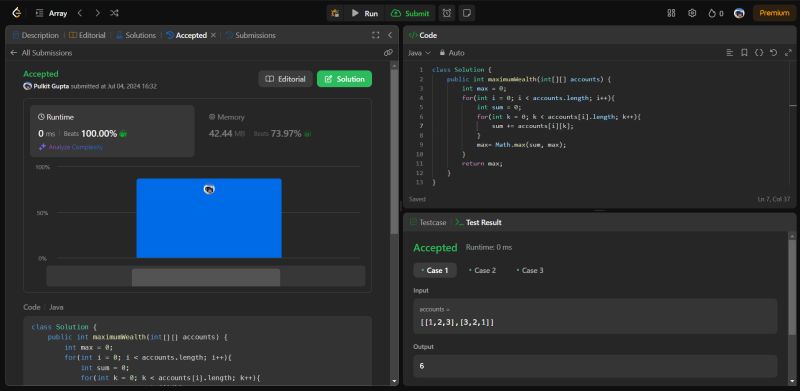Open the Editorial button in submission

click(x=286, y=79)
